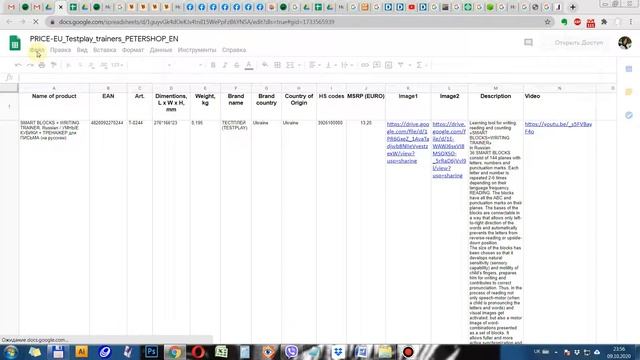Open the horizontal align dropdown
Image resolution: width=640 pixels, height=360 pixels.
coord(314,65)
